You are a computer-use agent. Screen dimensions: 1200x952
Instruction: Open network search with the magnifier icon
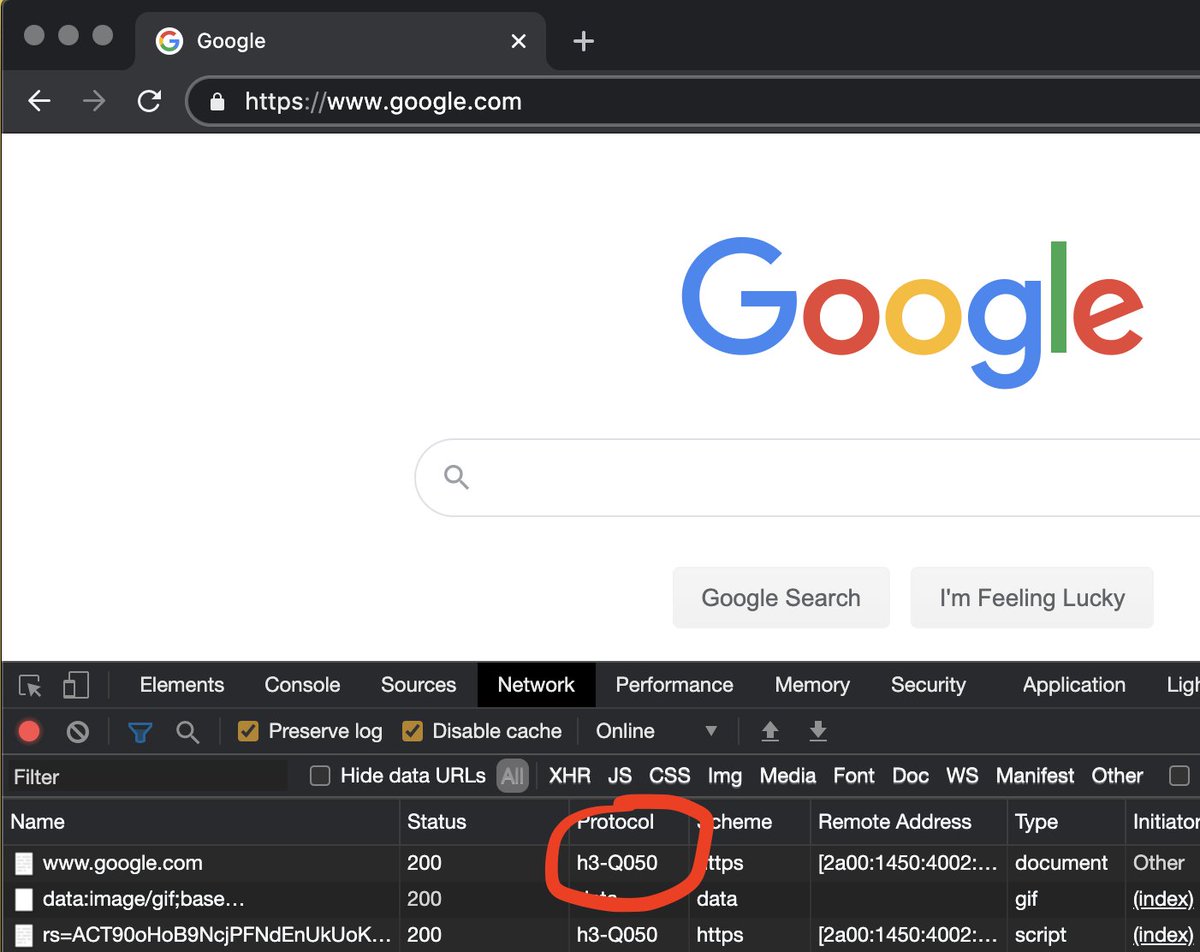coord(187,732)
